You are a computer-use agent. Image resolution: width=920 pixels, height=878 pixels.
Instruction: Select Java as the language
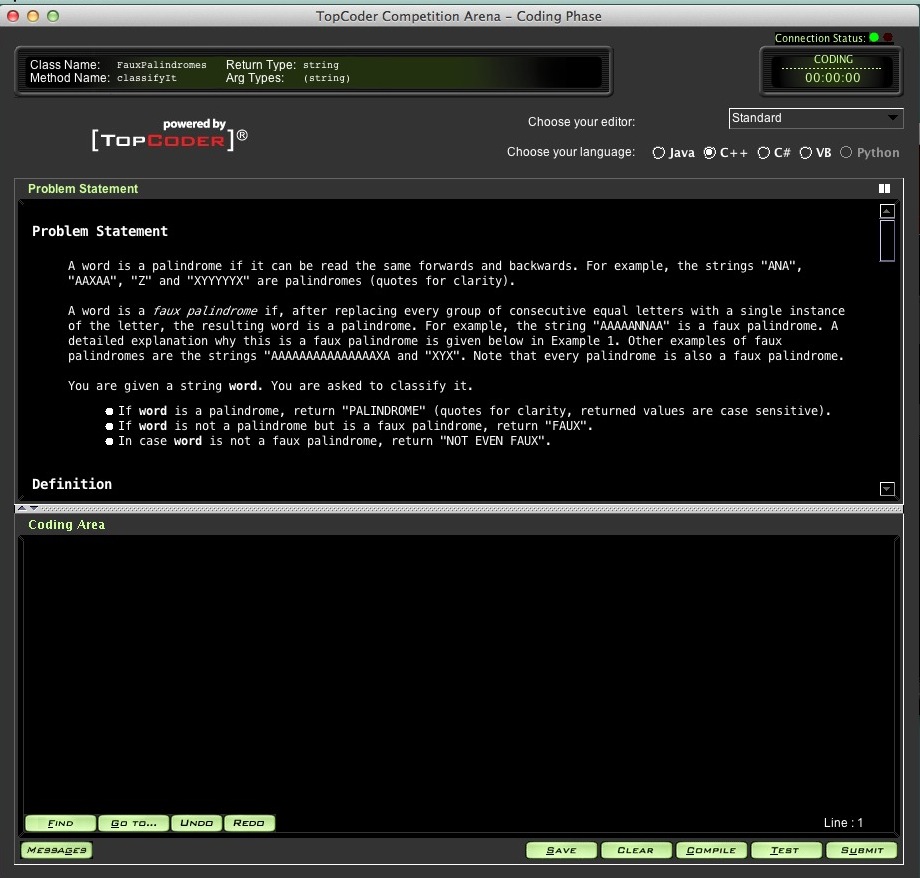(658, 153)
